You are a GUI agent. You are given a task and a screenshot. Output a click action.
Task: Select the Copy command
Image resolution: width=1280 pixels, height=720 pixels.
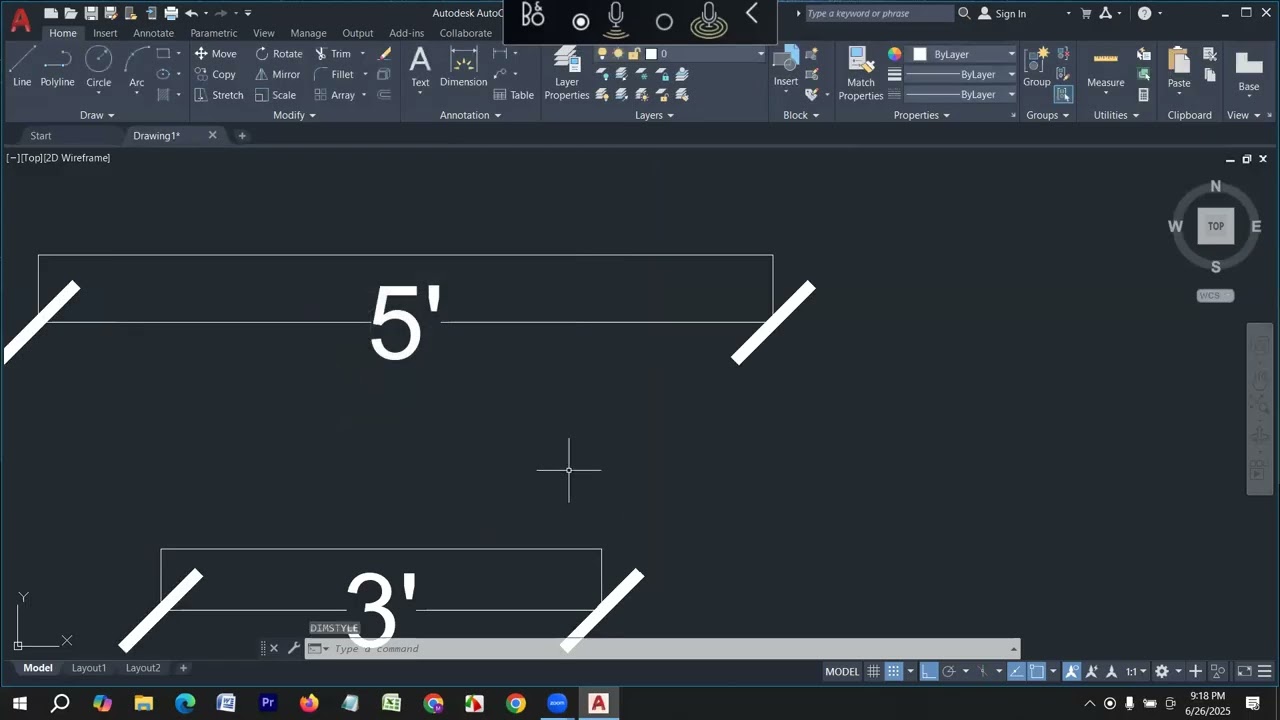[x=216, y=74]
